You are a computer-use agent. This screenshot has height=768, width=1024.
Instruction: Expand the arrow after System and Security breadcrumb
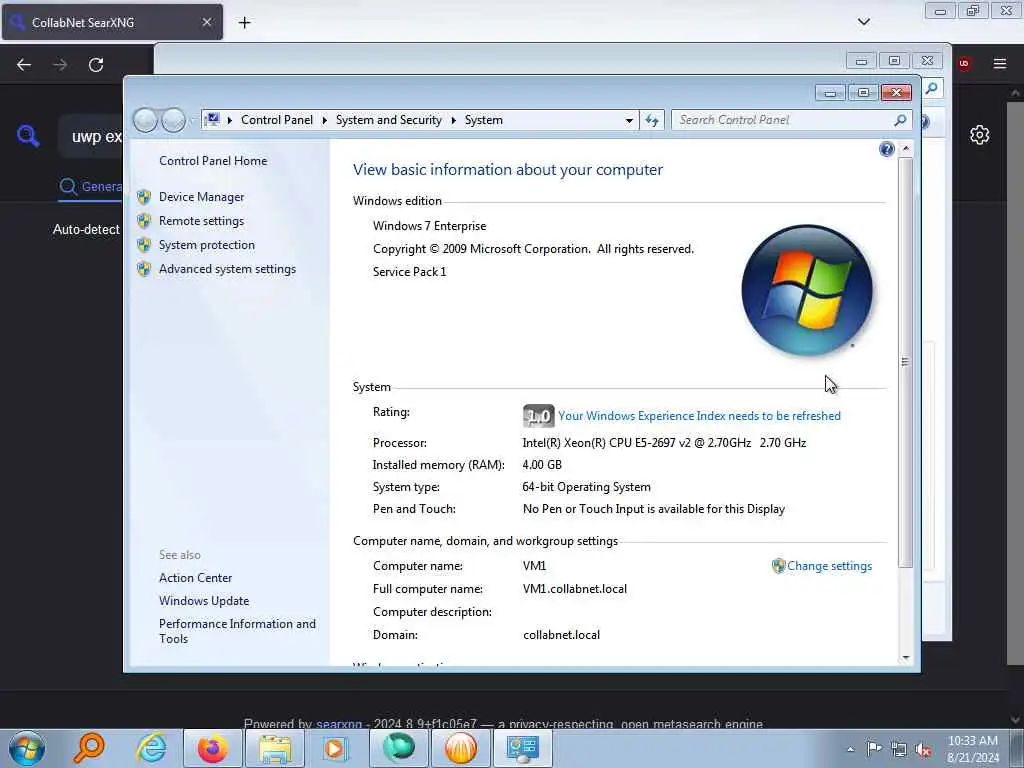(x=453, y=120)
